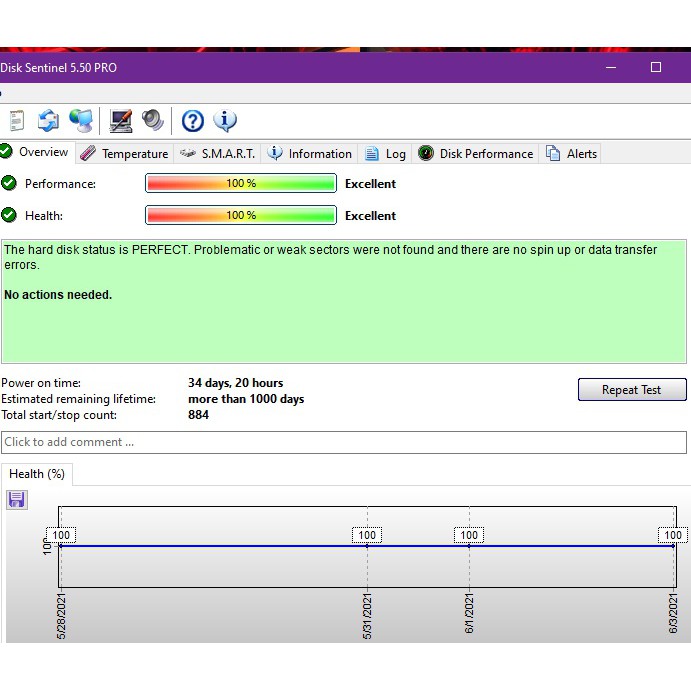The image size is (691, 691).
Task: Click the report document icon in toolbar
Action: coord(16,121)
